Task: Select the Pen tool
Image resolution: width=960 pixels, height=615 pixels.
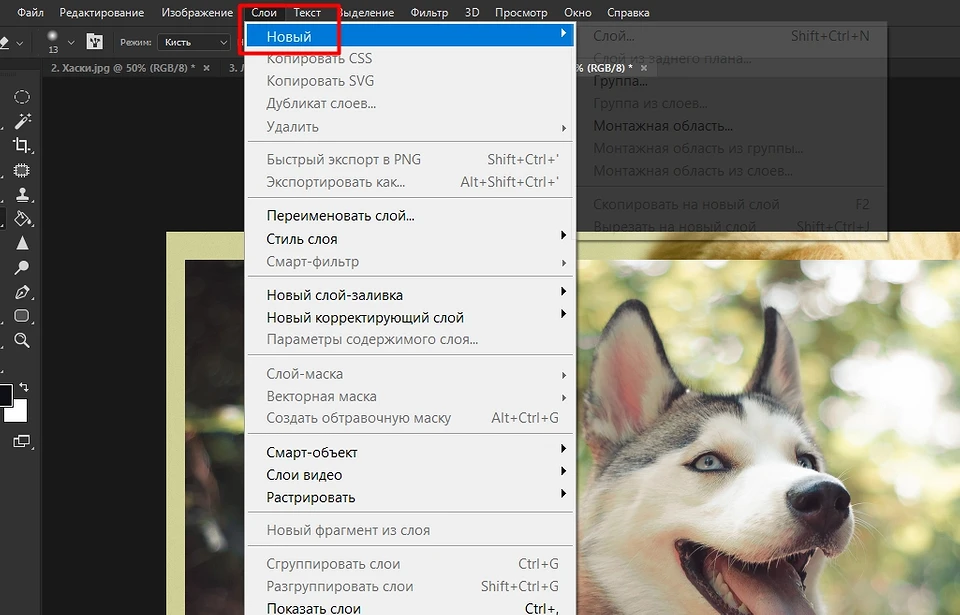Action: [x=21, y=292]
